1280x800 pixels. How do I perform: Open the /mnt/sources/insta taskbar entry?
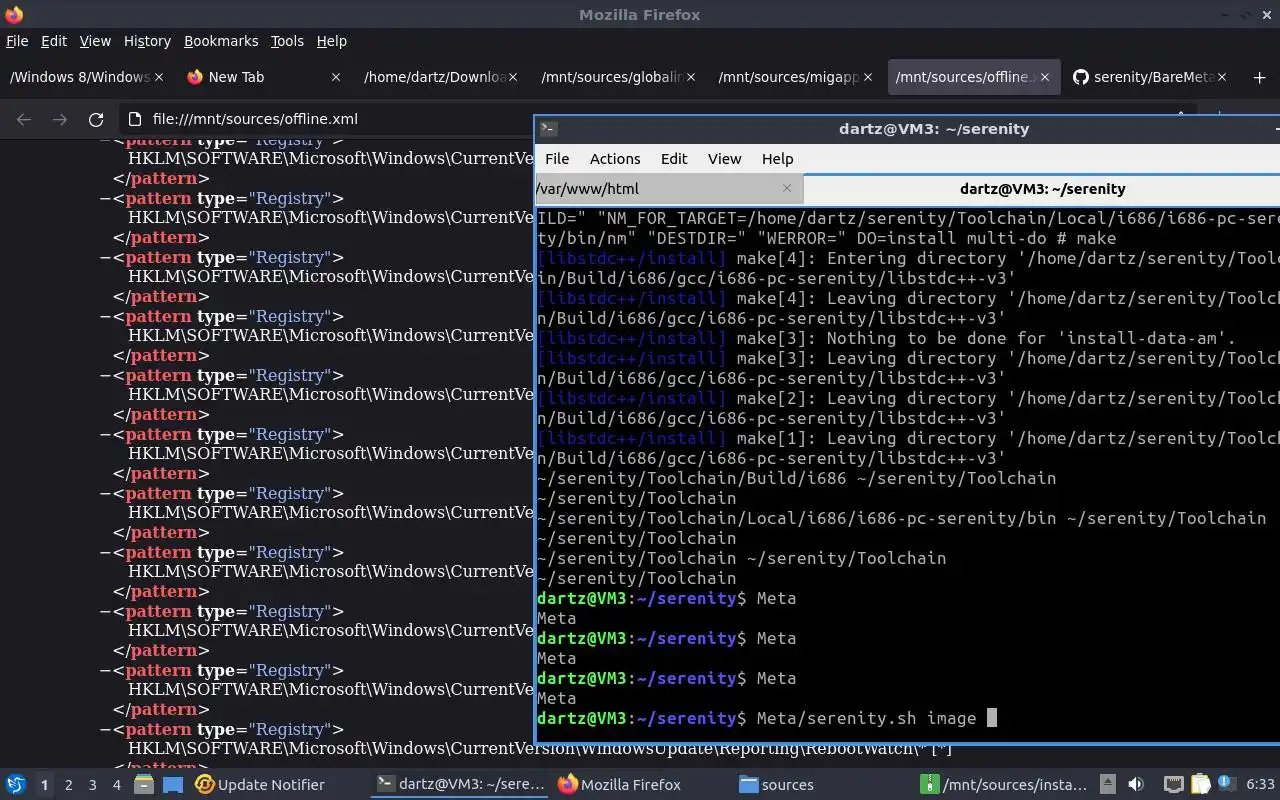1006,785
